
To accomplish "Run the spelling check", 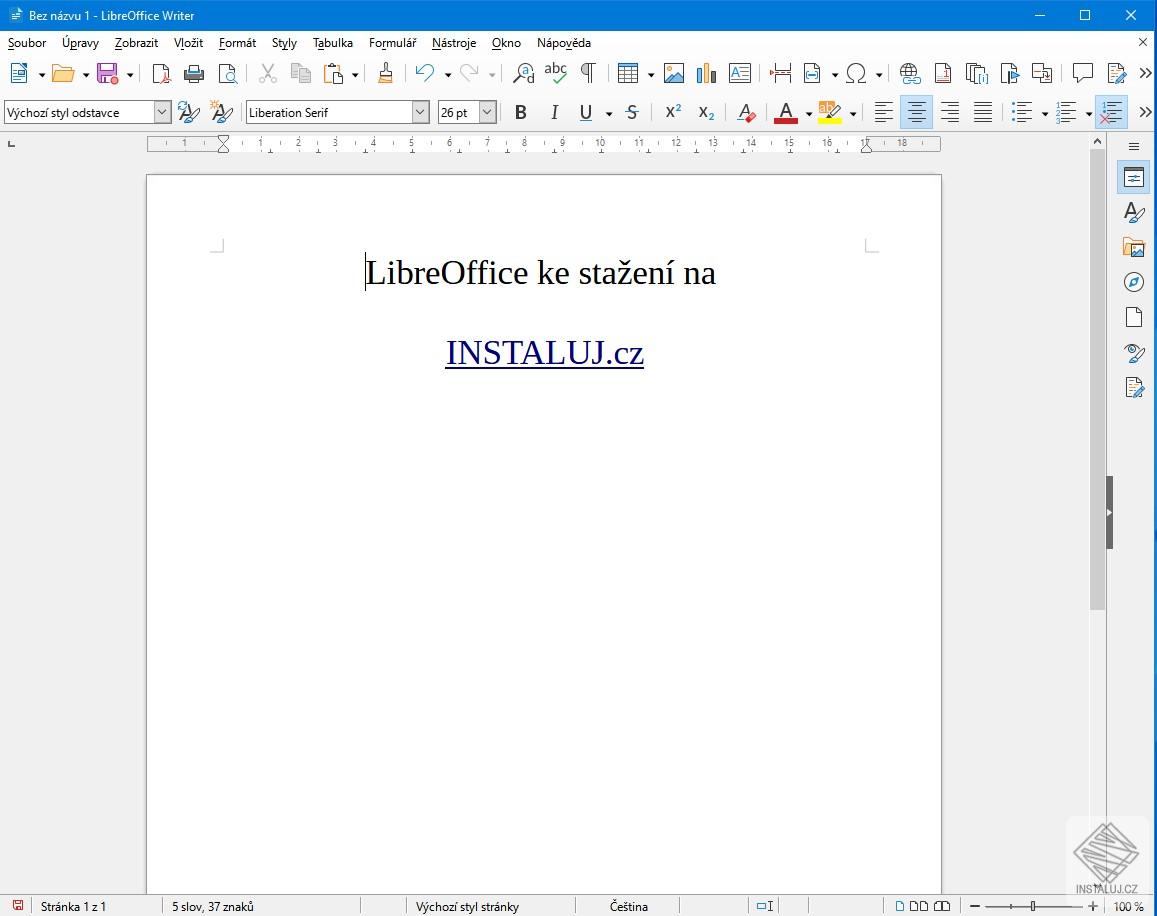I will click(556, 73).
